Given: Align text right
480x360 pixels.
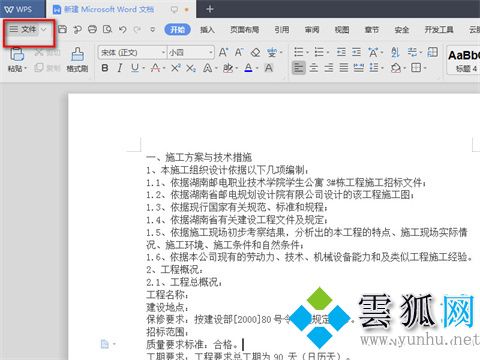Looking at the screenshot, I should pos(329,68).
